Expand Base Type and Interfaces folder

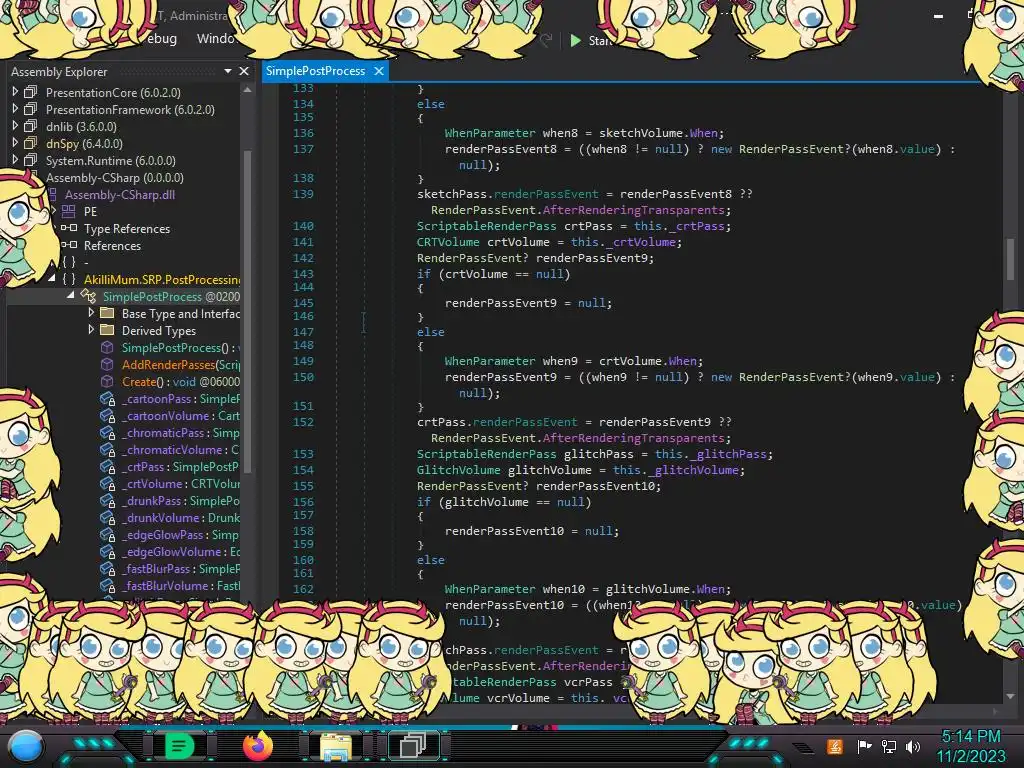91,313
